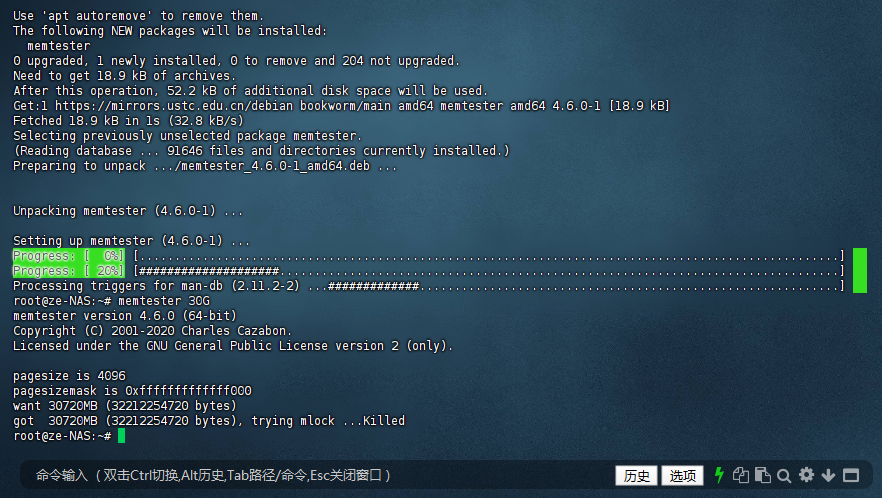Click the 'memtester 30G' command text

[x=164, y=301]
